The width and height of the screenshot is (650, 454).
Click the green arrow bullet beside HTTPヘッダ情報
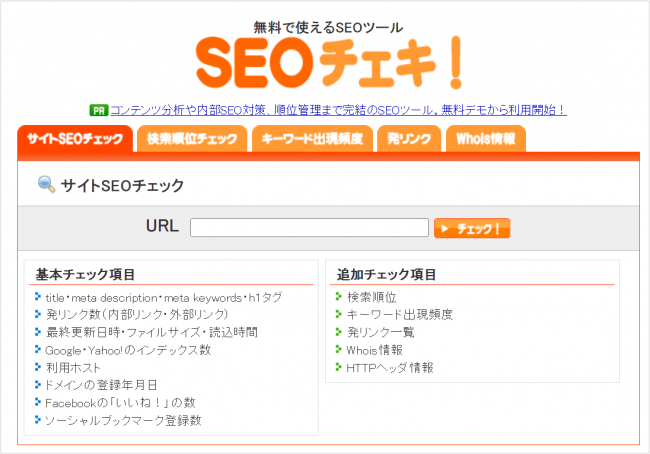click(339, 367)
